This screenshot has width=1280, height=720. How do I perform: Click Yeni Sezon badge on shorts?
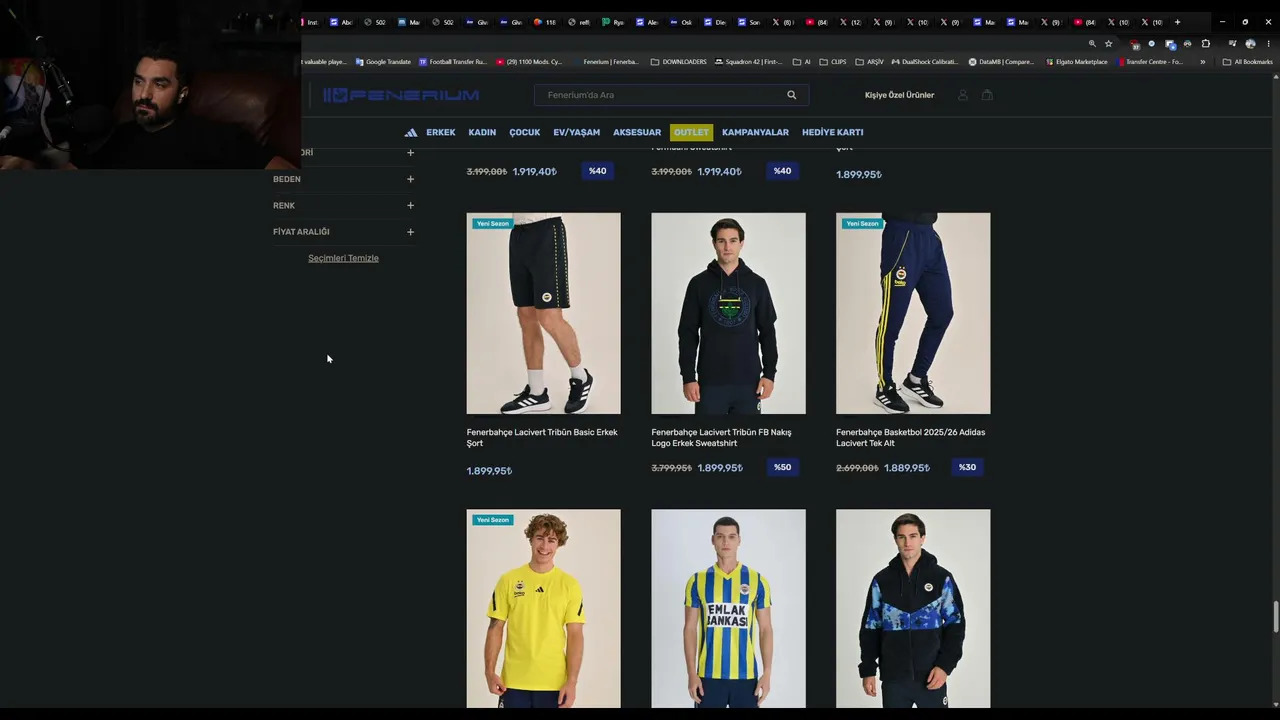pyautogui.click(x=493, y=224)
